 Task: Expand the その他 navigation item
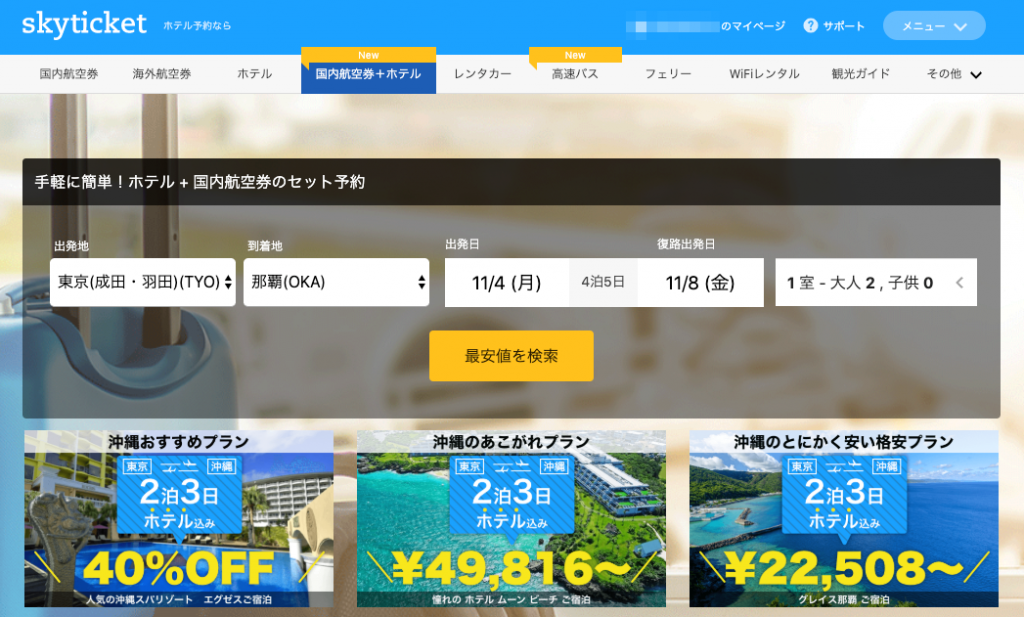tap(953, 73)
